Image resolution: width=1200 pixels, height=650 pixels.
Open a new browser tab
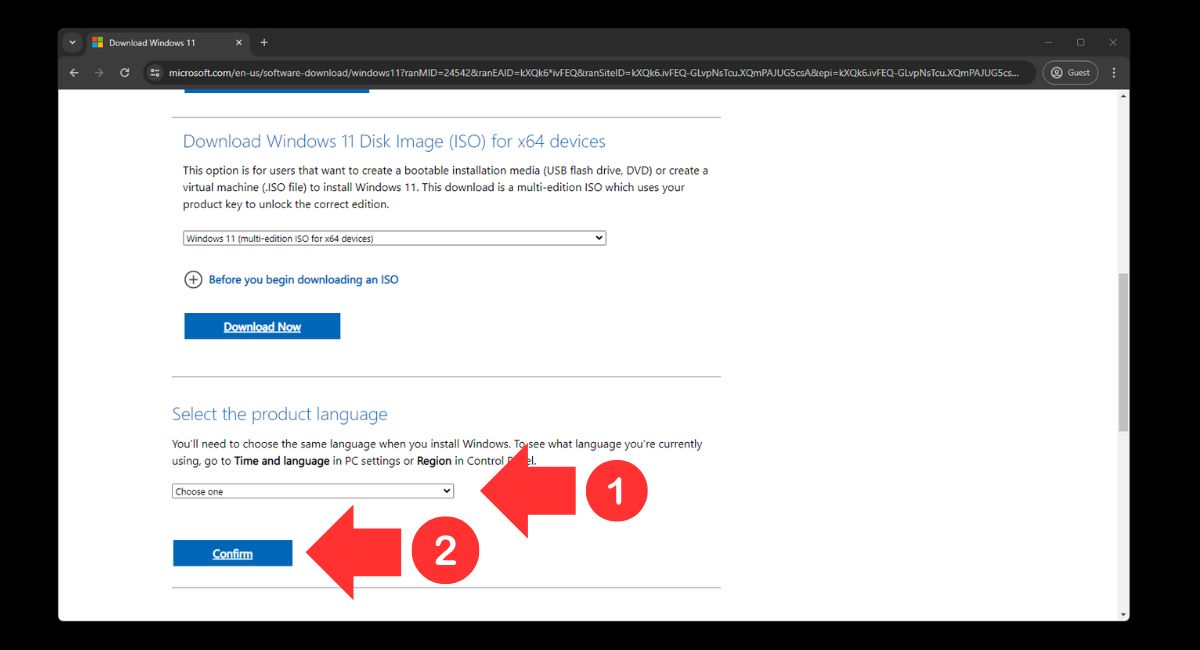pos(264,43)
